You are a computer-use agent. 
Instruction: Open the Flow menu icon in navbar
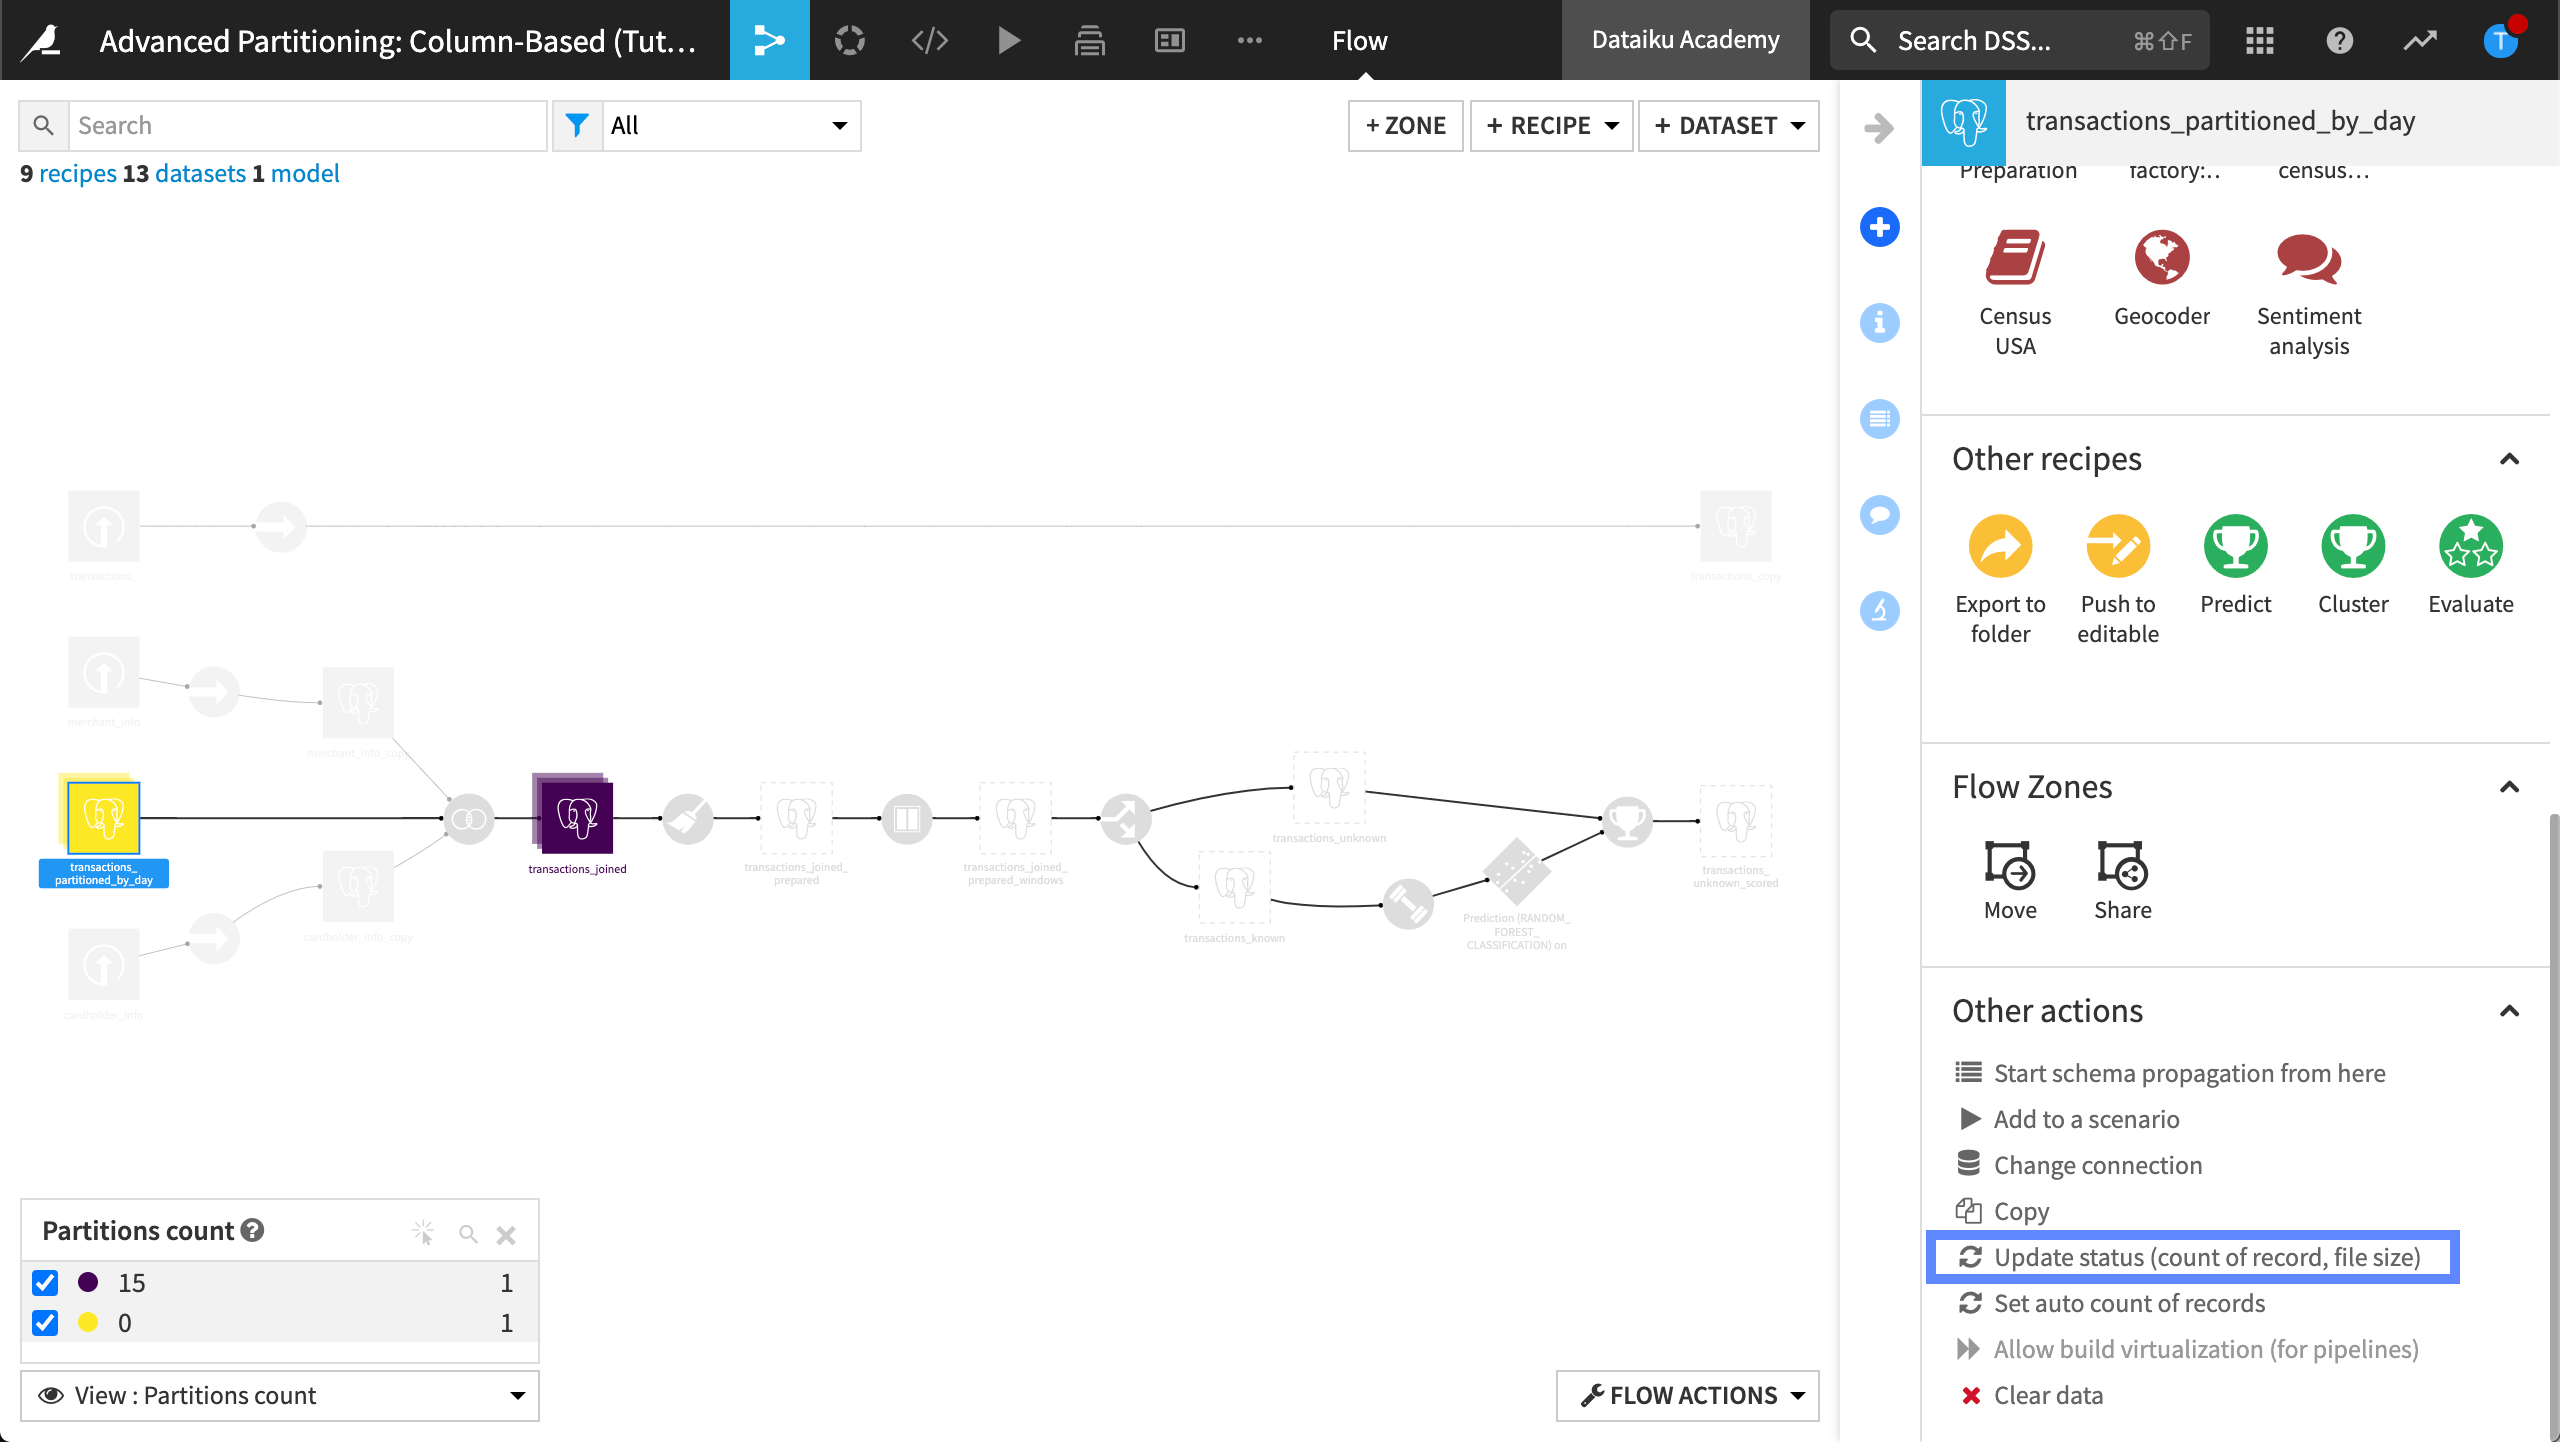769,40
